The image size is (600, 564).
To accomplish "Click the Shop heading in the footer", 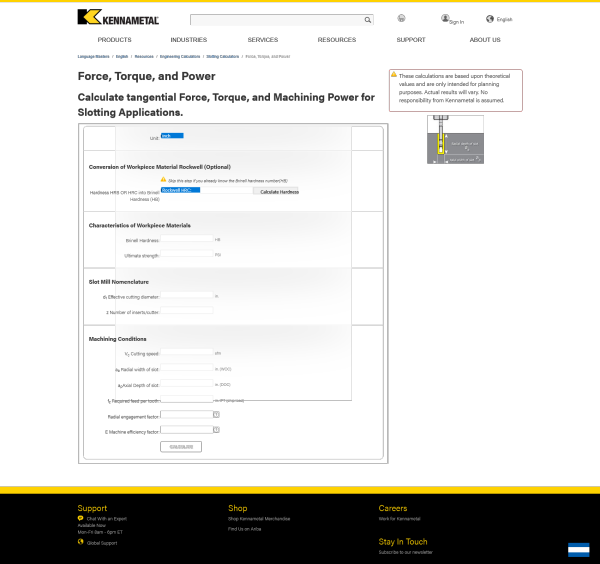I will click(238, 508).
